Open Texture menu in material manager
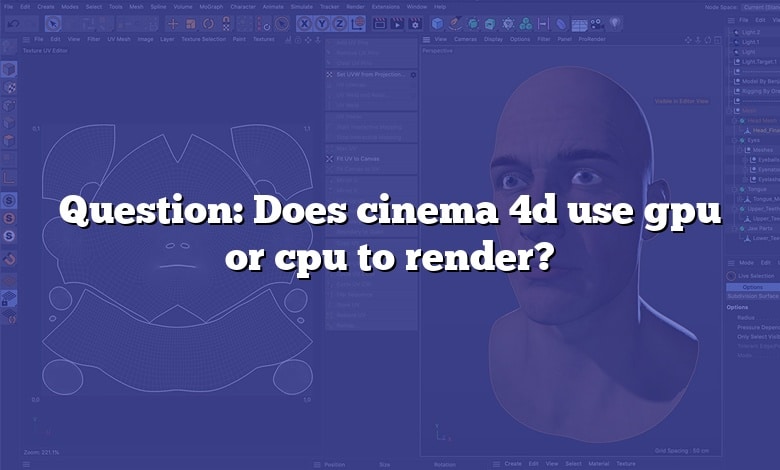 tap(626, 464)
